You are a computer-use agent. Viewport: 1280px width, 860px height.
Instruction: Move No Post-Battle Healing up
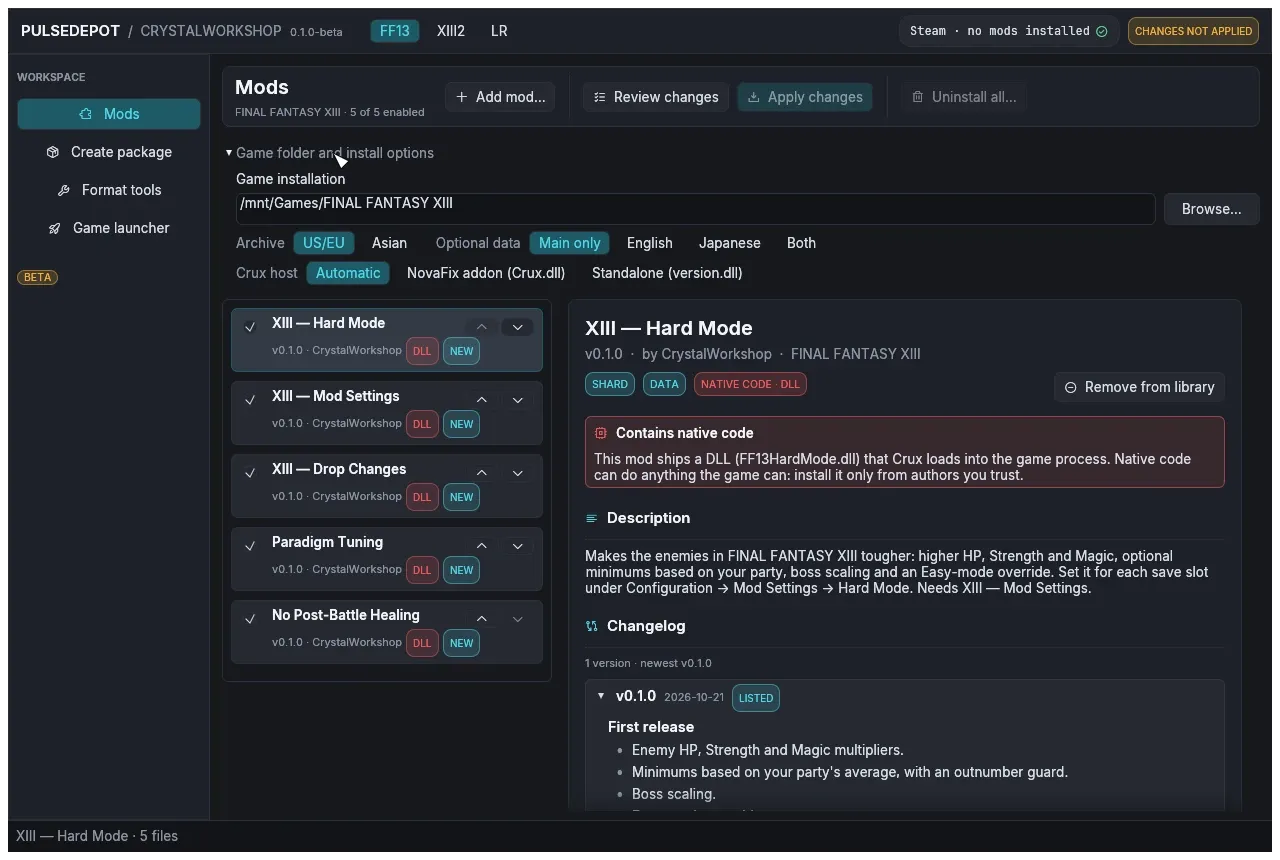pyautogui.click(x=481, y=619)
